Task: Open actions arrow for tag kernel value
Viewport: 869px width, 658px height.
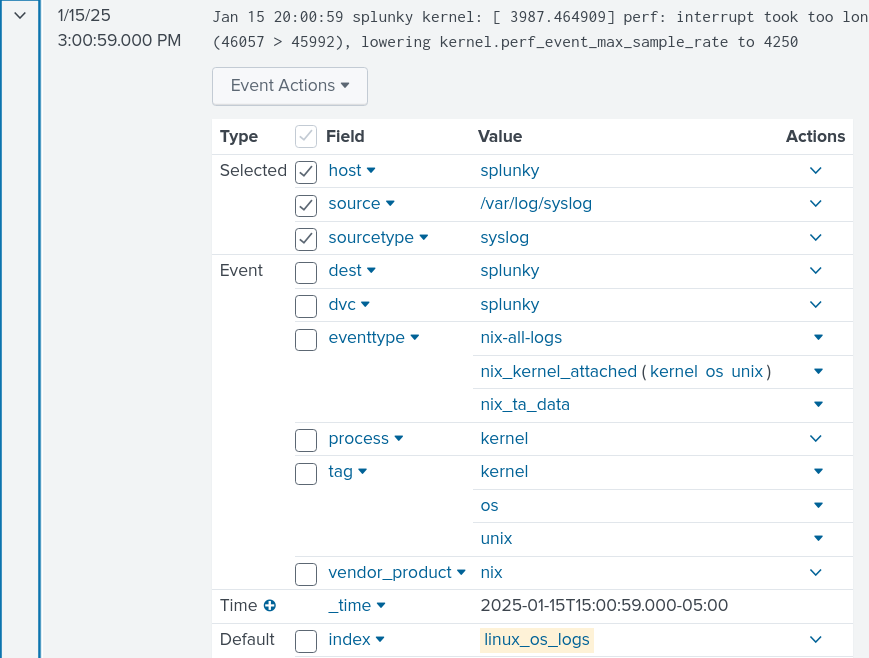Action: [818, 471]
